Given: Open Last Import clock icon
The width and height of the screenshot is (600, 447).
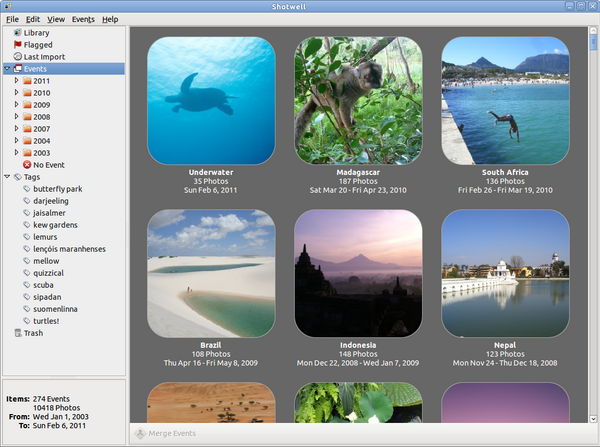Looking at the screenshot, I should tap(17, 57).
